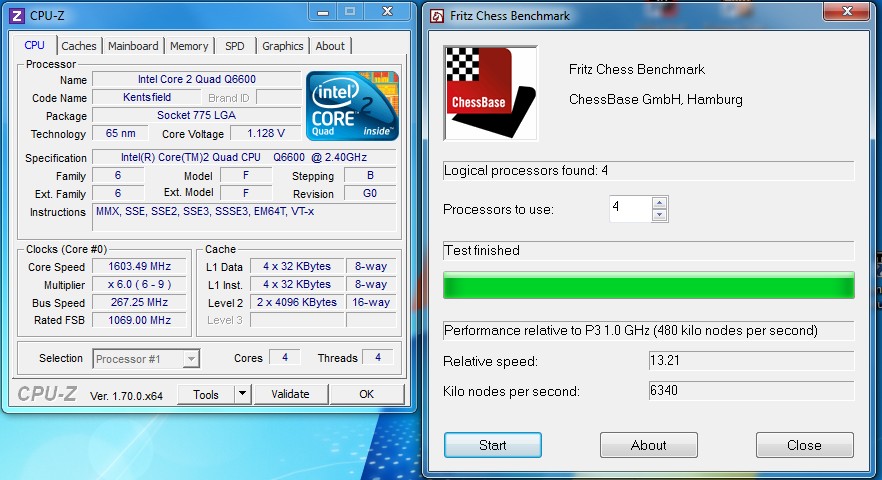Click the Name value Intel Core 2 Quad Q6600

[197, 79]
